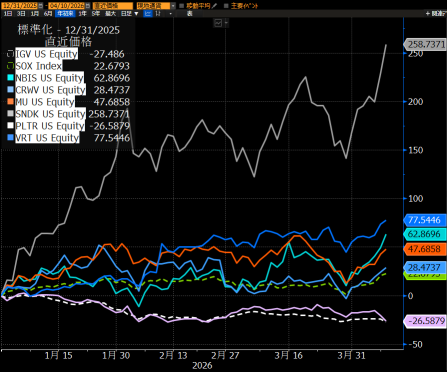Toggle IGV US Equity legend marker
This screenshot has height=372, width=447.
(11, 54)
